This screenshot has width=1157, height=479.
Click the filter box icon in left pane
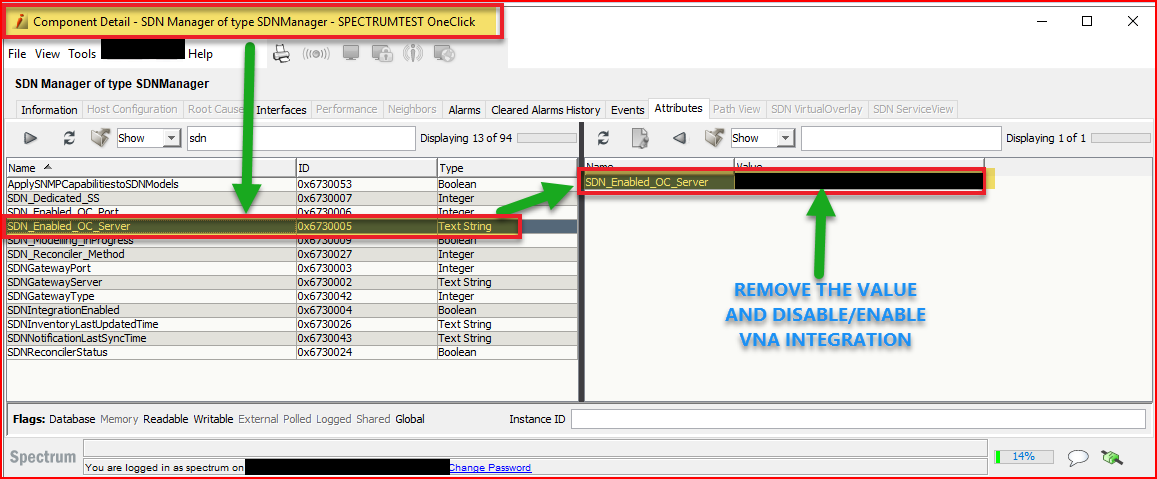click(100, 137)
